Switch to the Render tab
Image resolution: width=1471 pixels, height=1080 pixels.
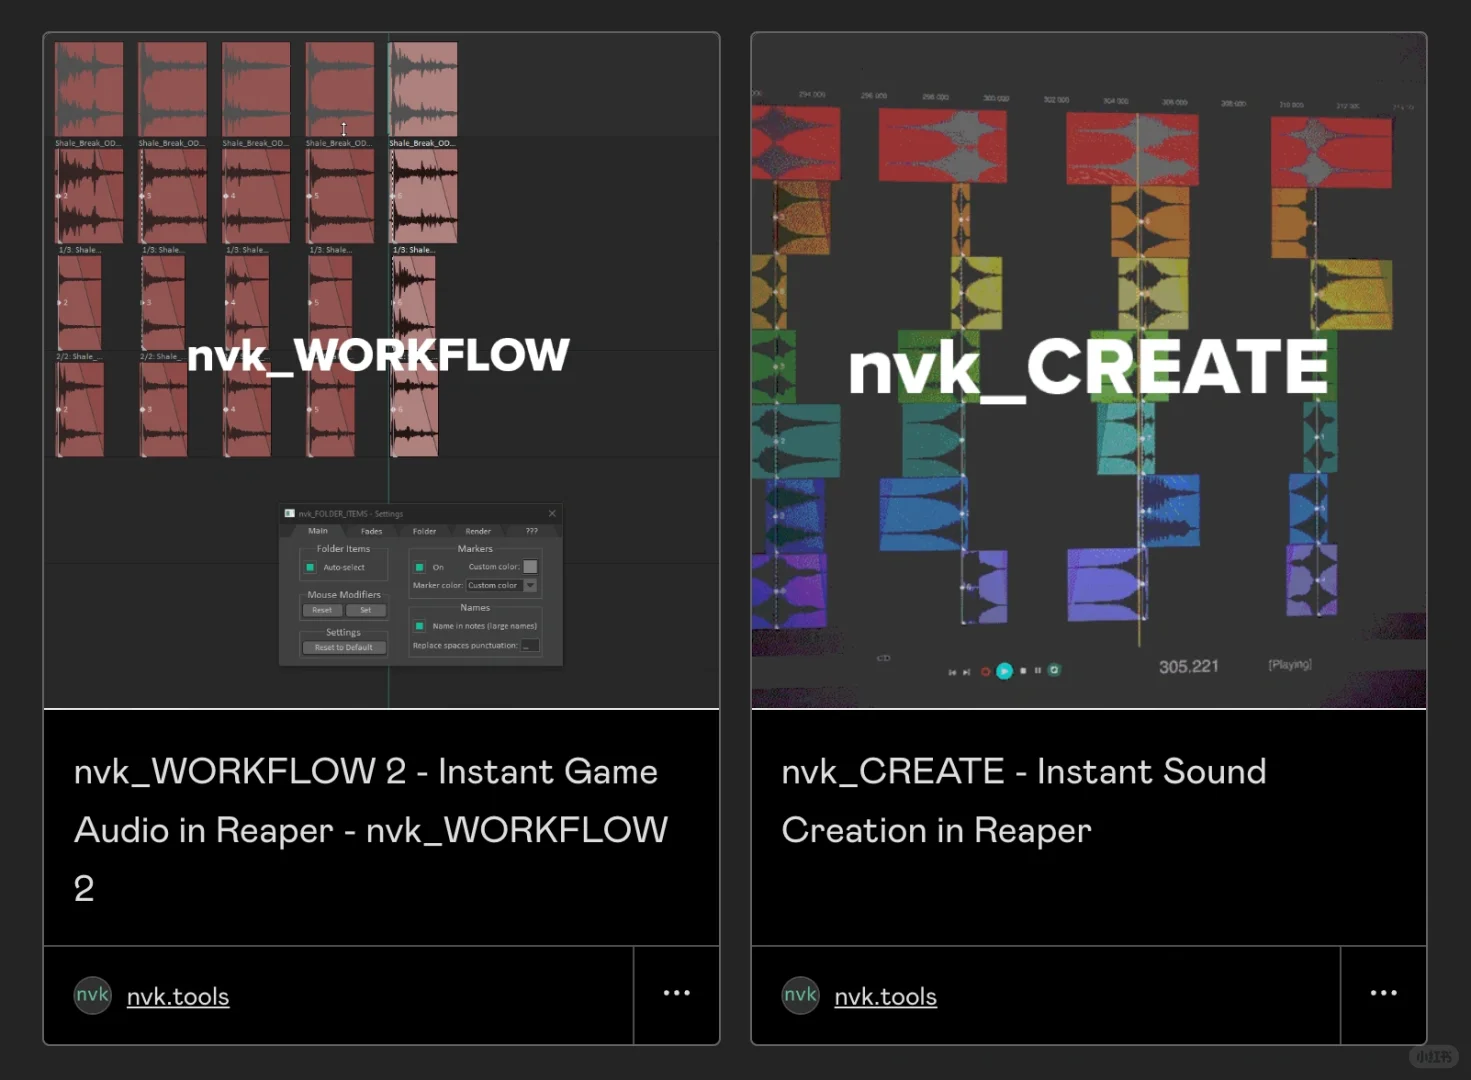(478, 531)
